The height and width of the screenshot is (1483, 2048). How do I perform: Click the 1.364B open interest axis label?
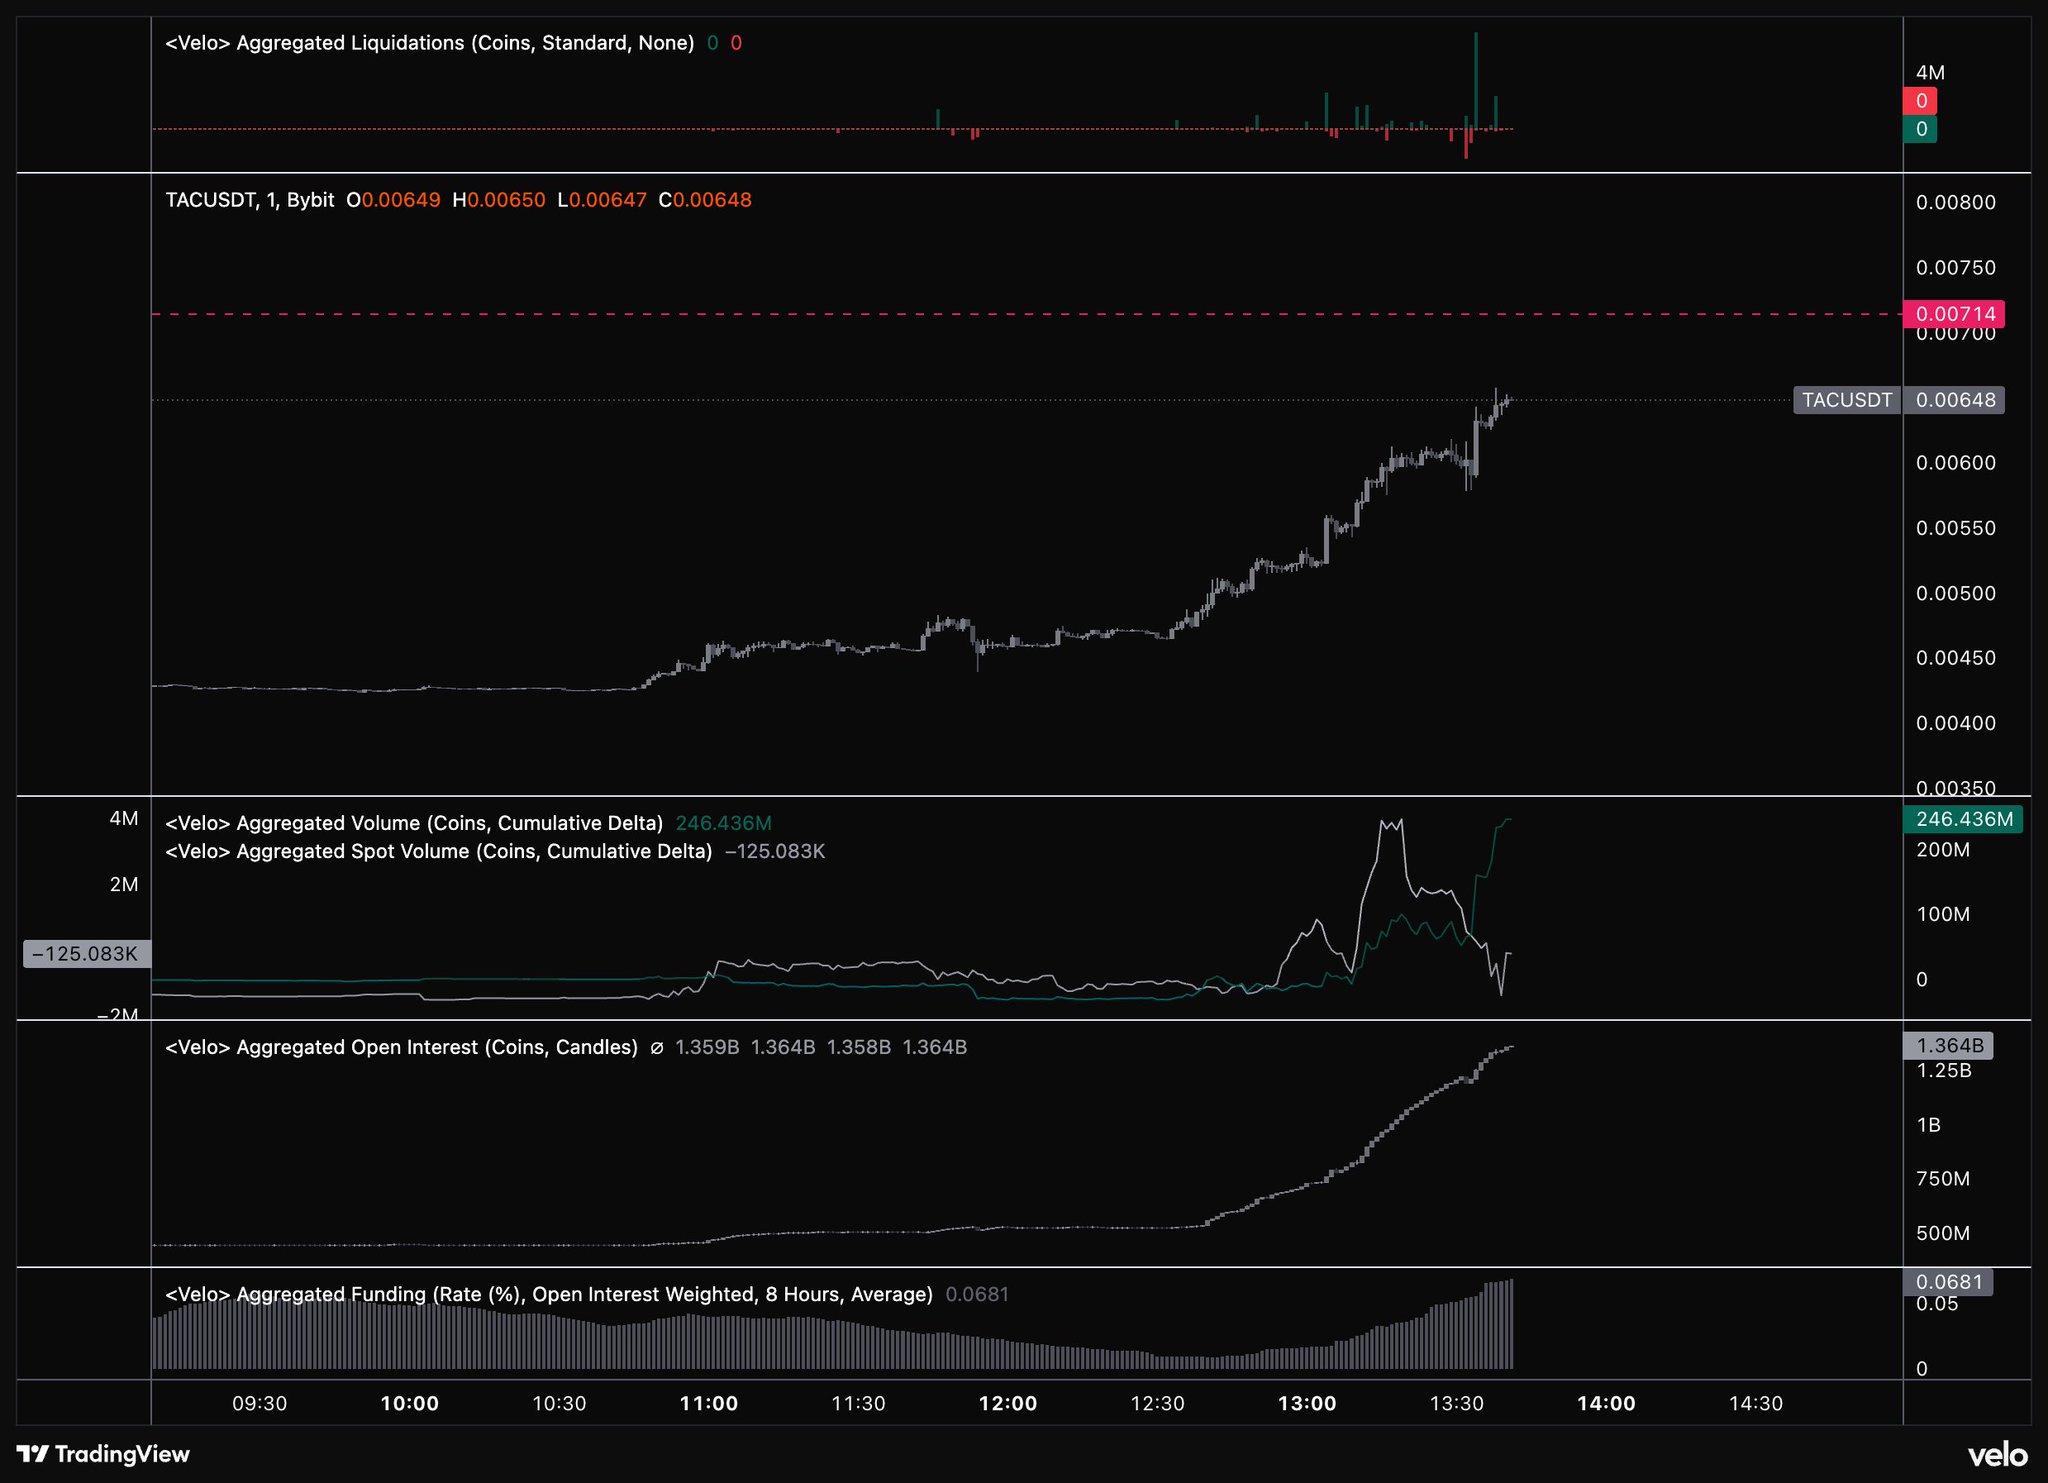coord(1949,1045)
